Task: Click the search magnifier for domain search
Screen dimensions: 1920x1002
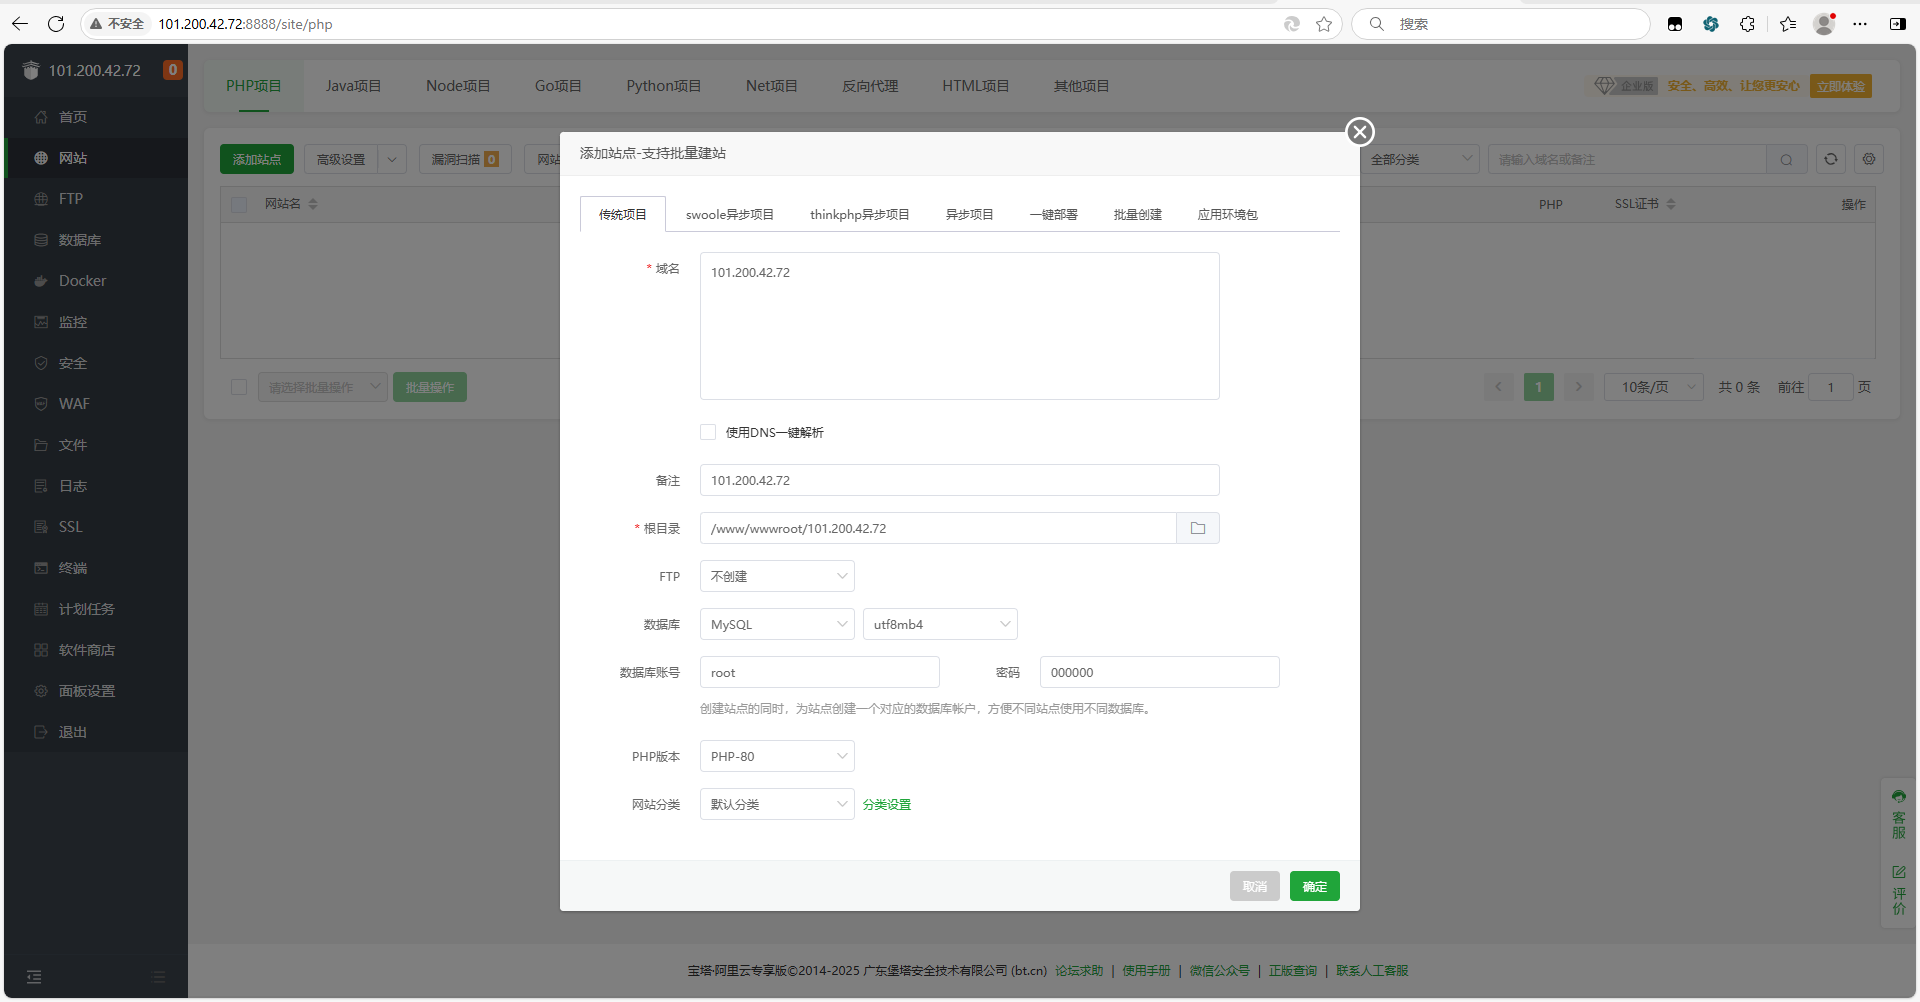Action: click(1786, 160)
